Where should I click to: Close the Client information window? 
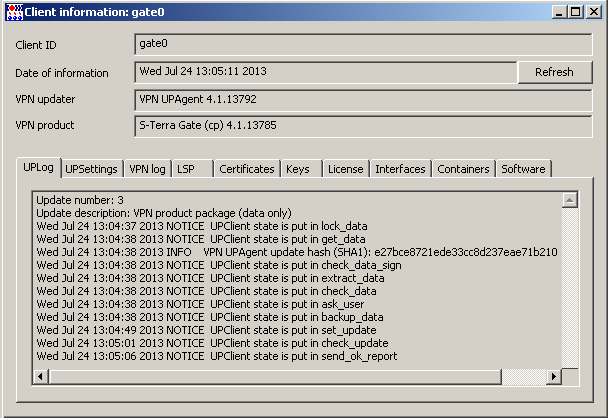coord(594,12)
